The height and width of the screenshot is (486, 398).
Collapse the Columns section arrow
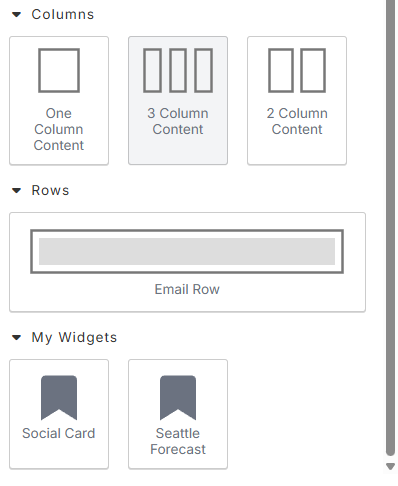tap(16, 14)
